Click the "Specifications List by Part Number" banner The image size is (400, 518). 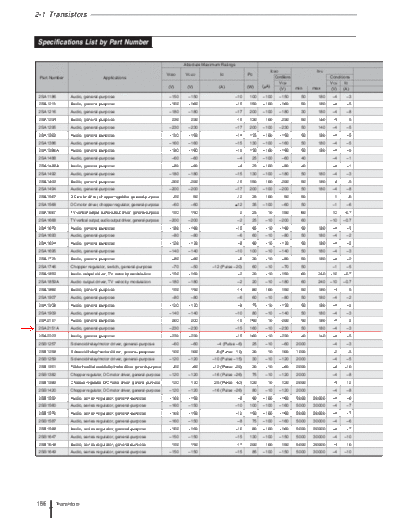point(93,42)
